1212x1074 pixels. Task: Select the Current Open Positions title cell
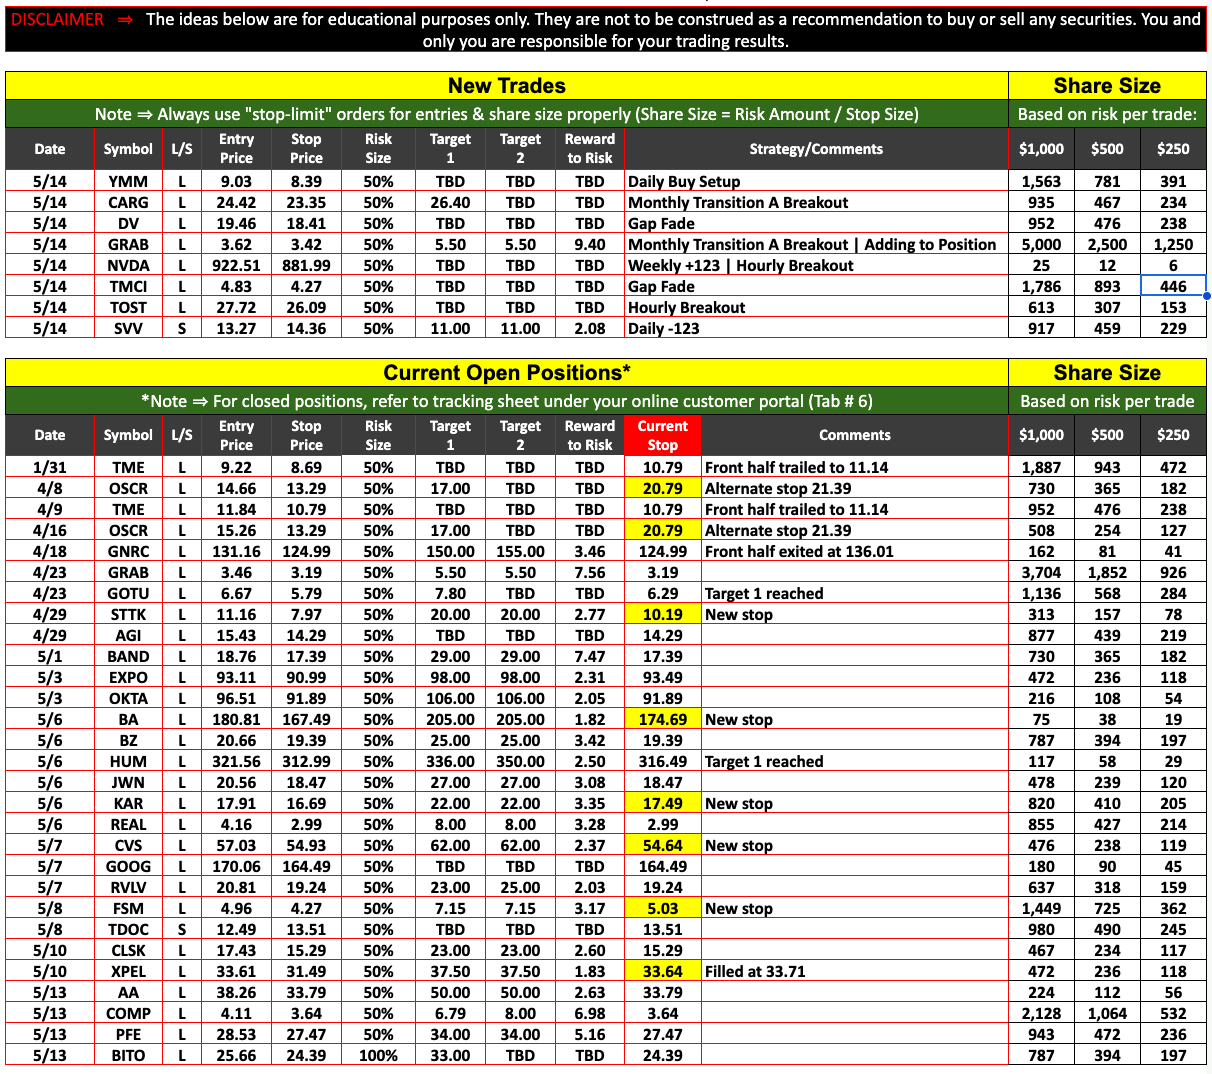506,373
